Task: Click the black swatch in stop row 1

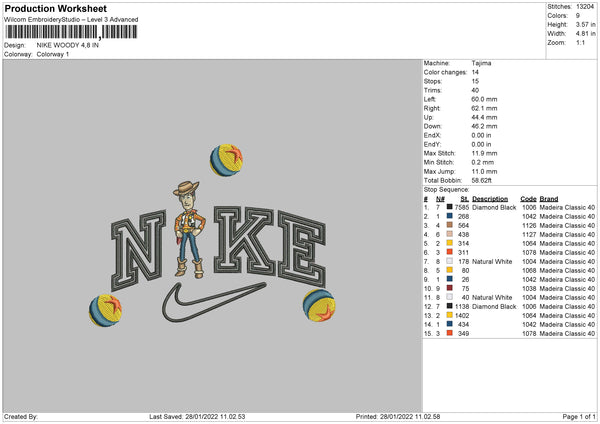Action: coord(450,207)
